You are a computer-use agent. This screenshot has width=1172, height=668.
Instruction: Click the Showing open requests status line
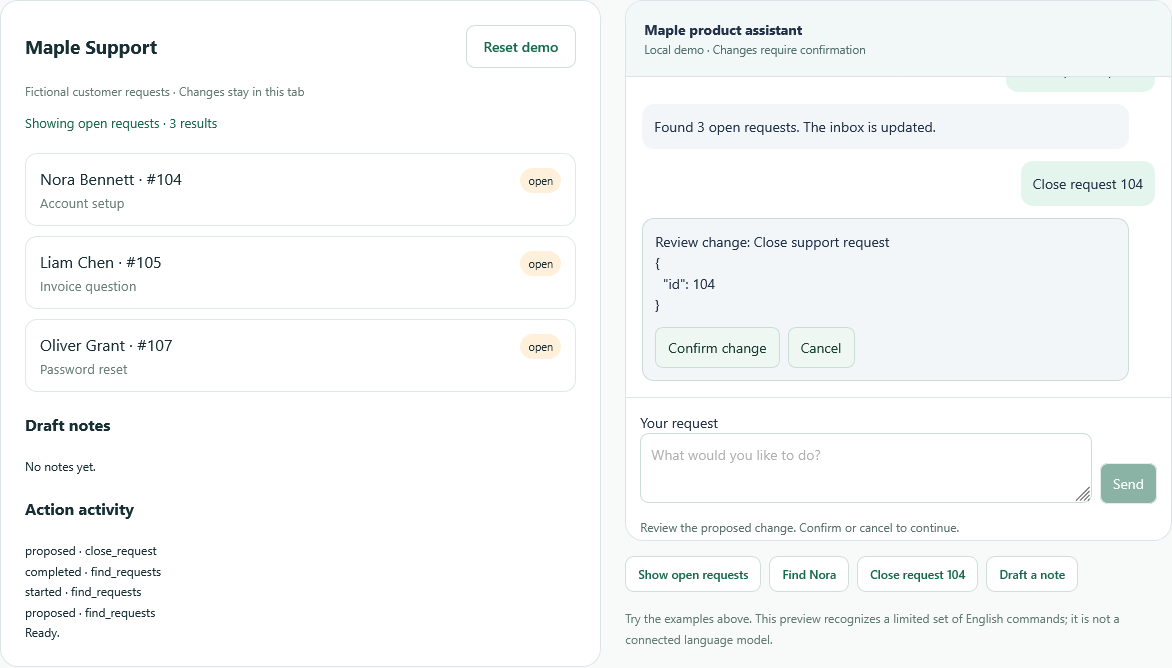[121, 123]
